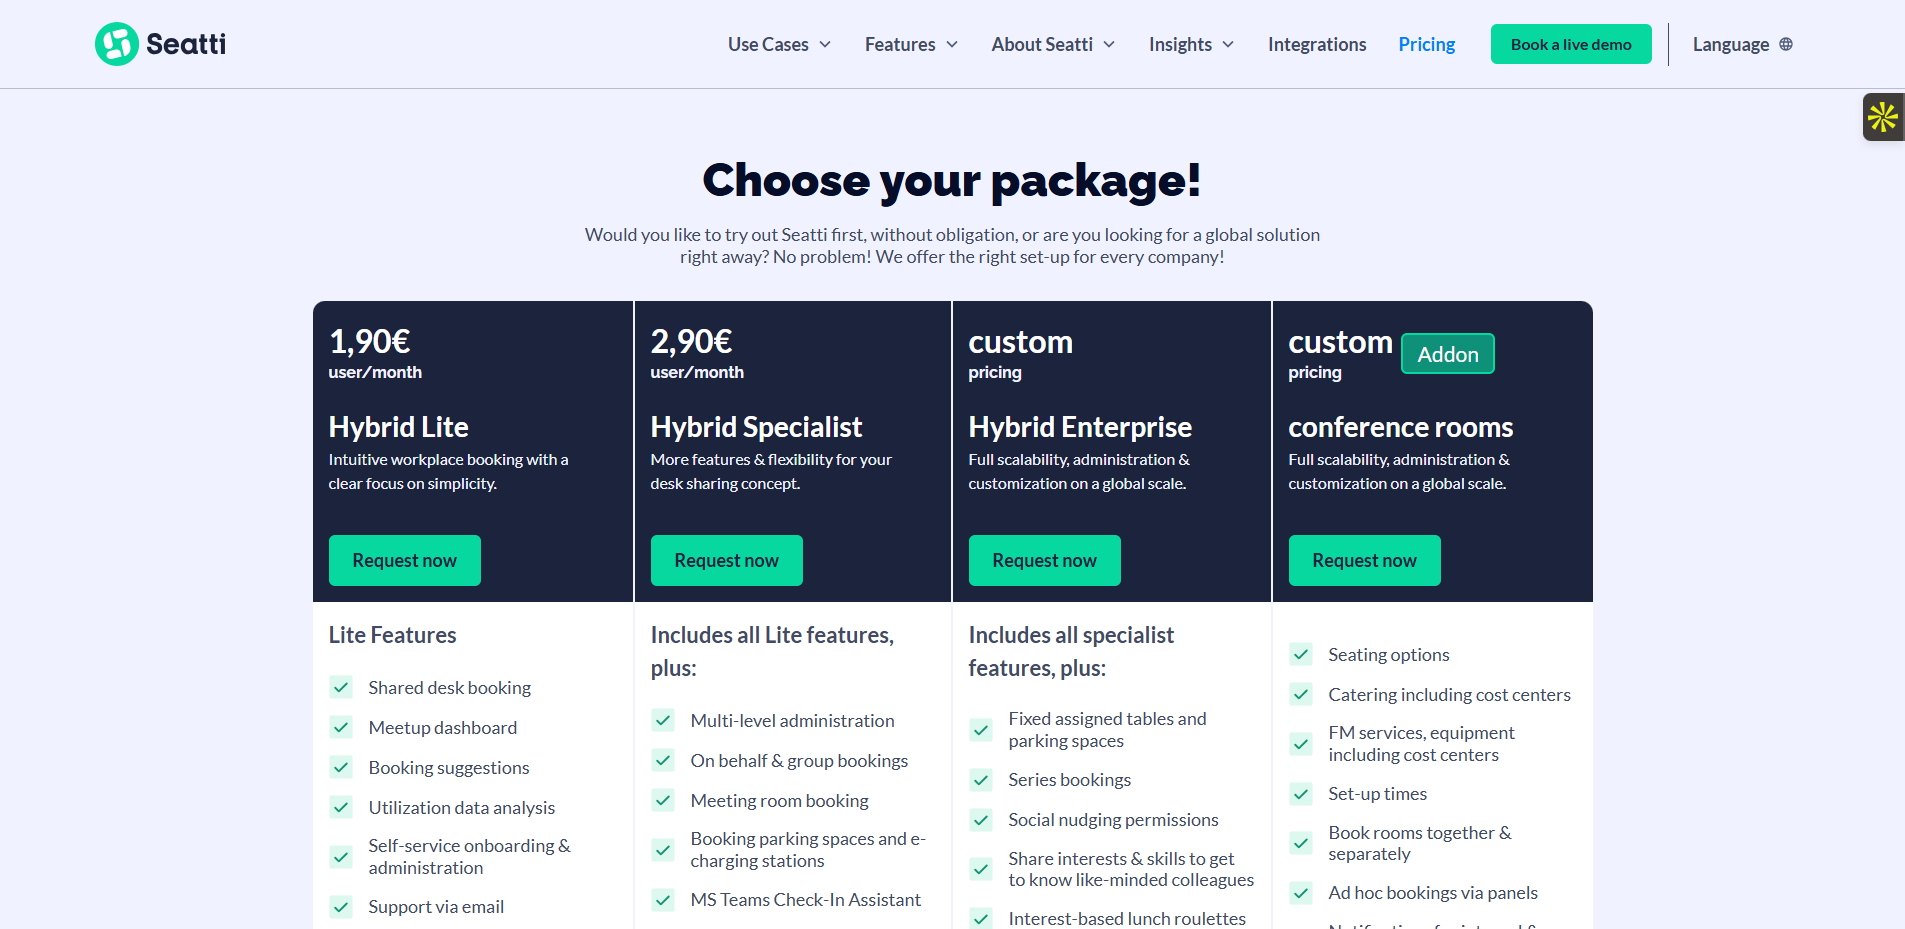Click the check box for Meetup dashboard
Viewport: 1905px width, 929px height.
coord(341,728)
